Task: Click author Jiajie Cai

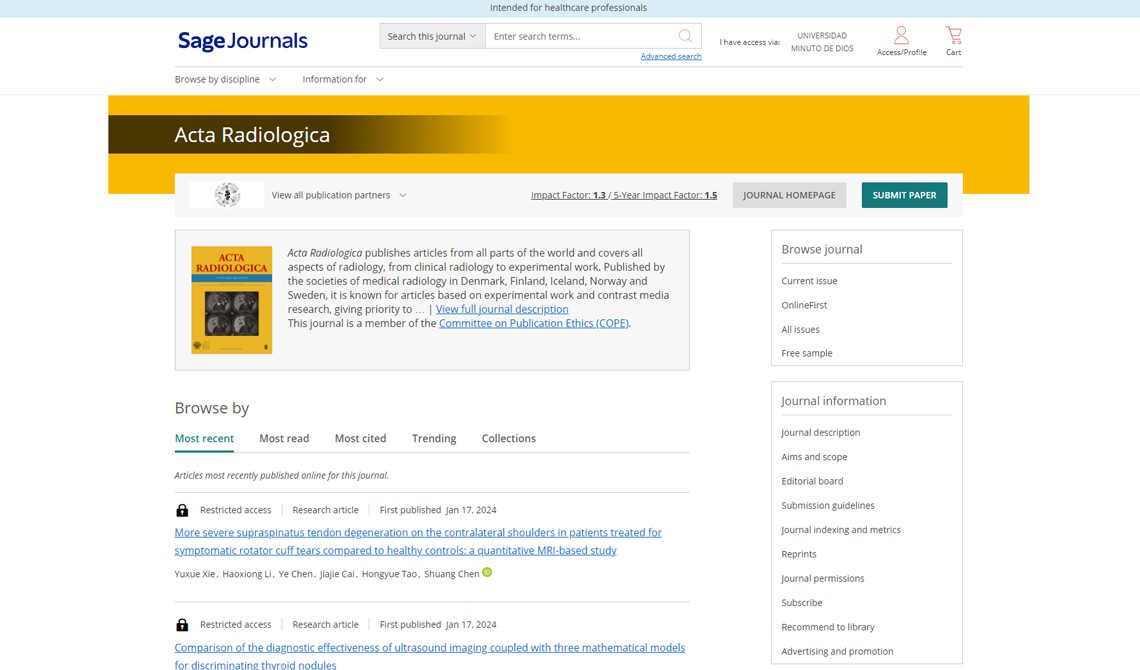Action: pos(338,574)
